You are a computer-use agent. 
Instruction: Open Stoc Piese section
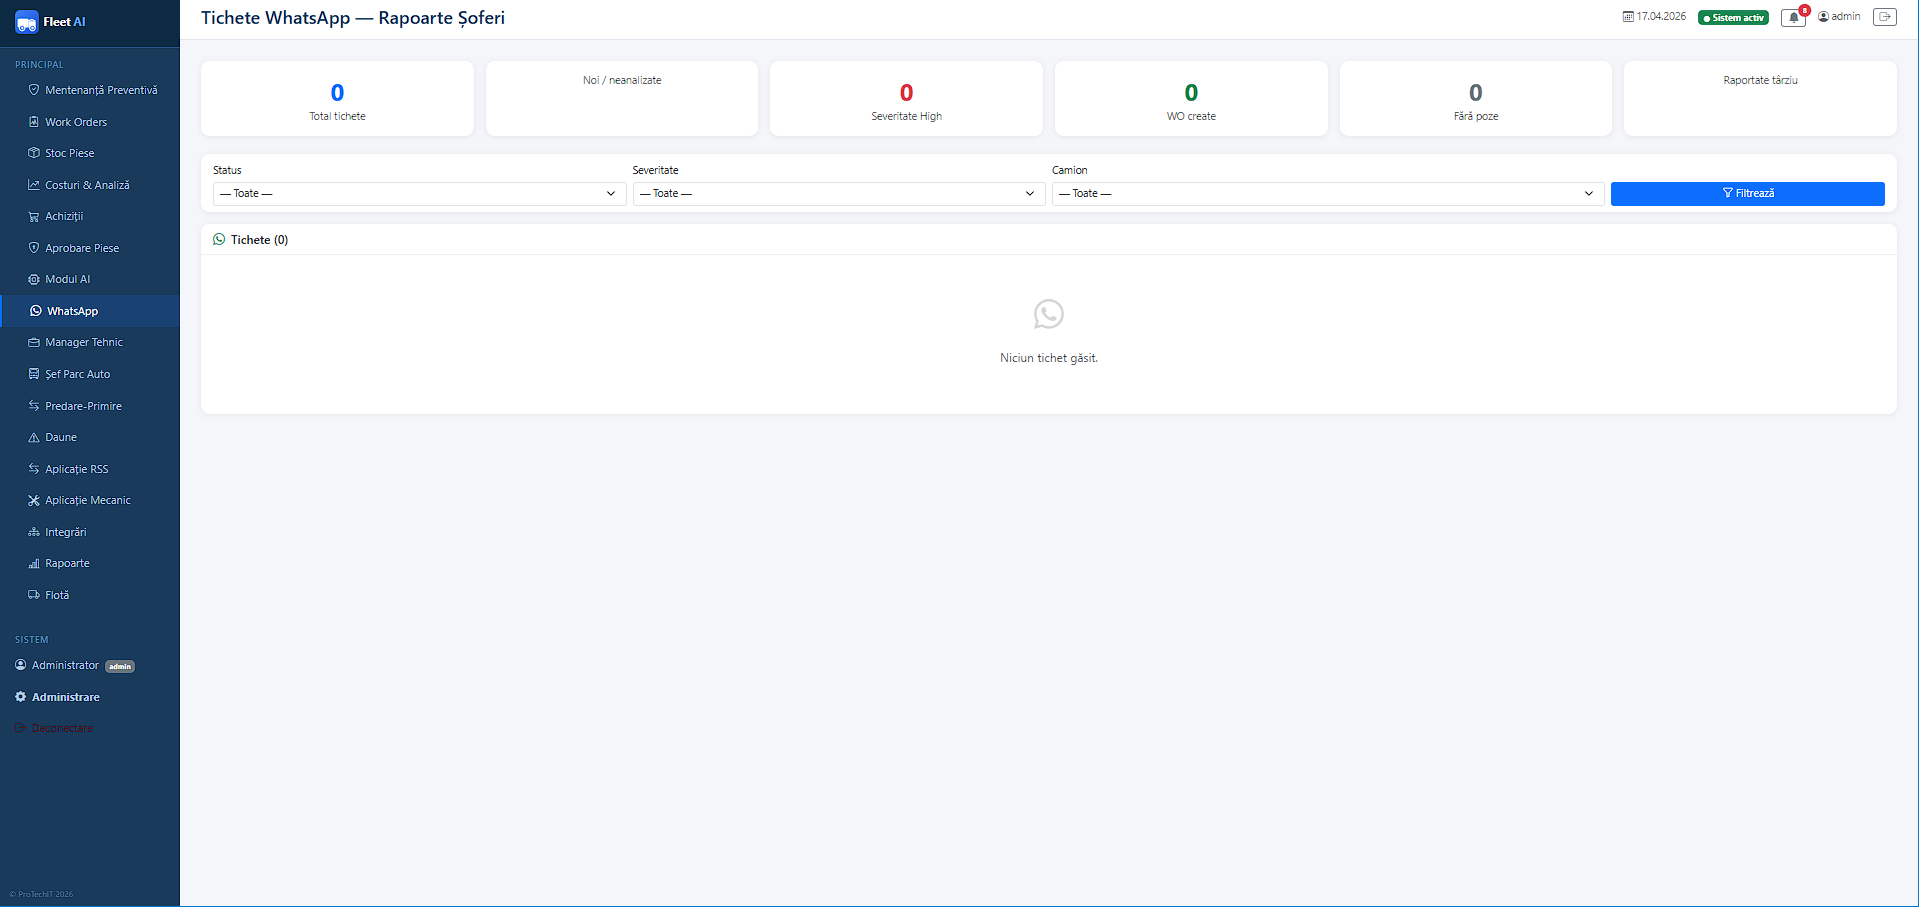[90, 153]
